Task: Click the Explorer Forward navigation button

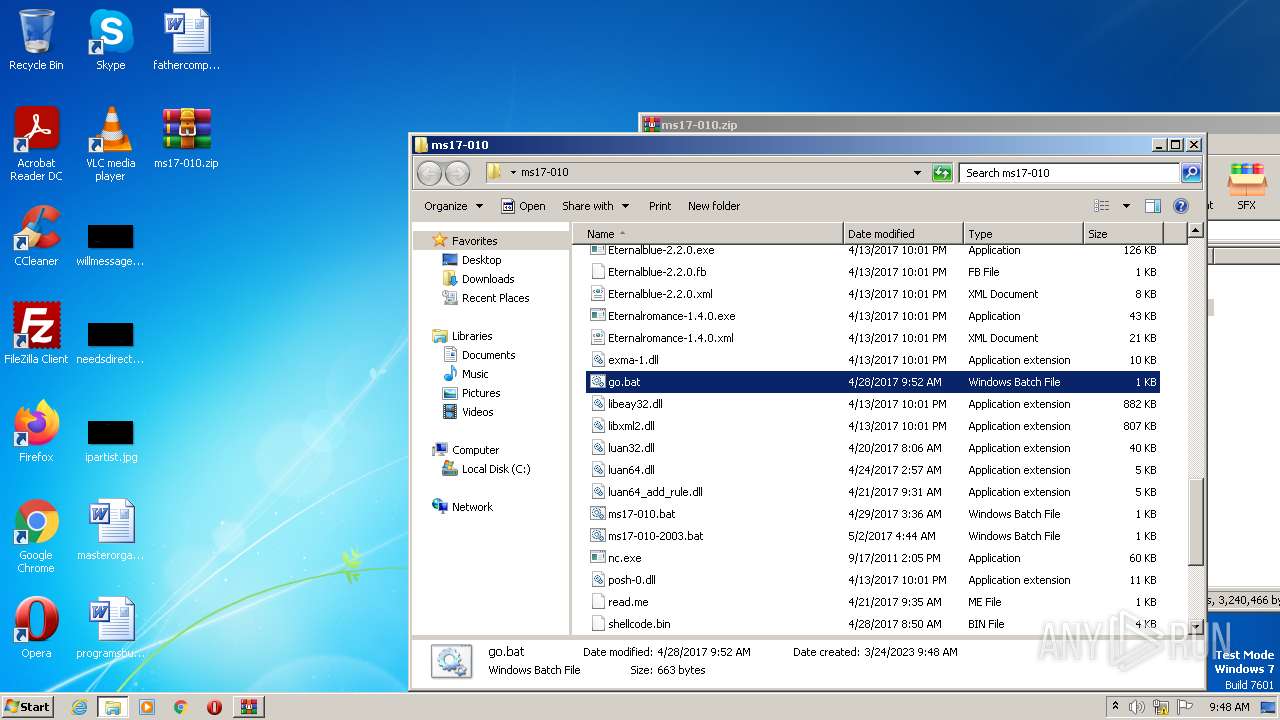Action: click(457, 173)
